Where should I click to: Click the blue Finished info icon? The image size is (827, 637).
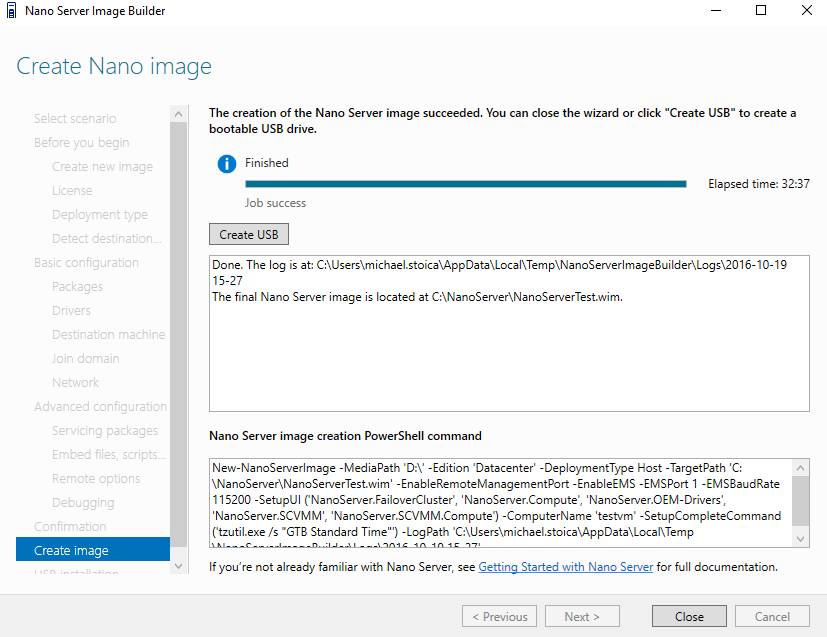click(x=227, y=164)
